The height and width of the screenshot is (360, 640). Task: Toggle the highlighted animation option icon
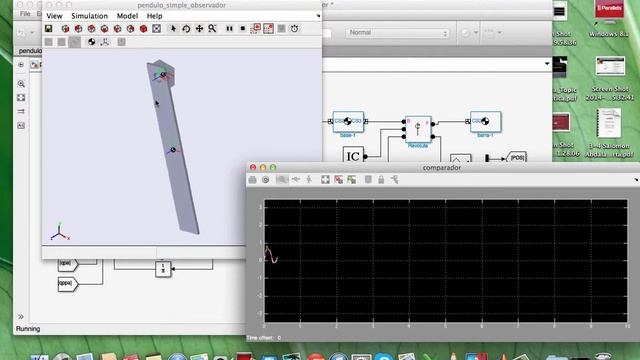tap(269, 29)
